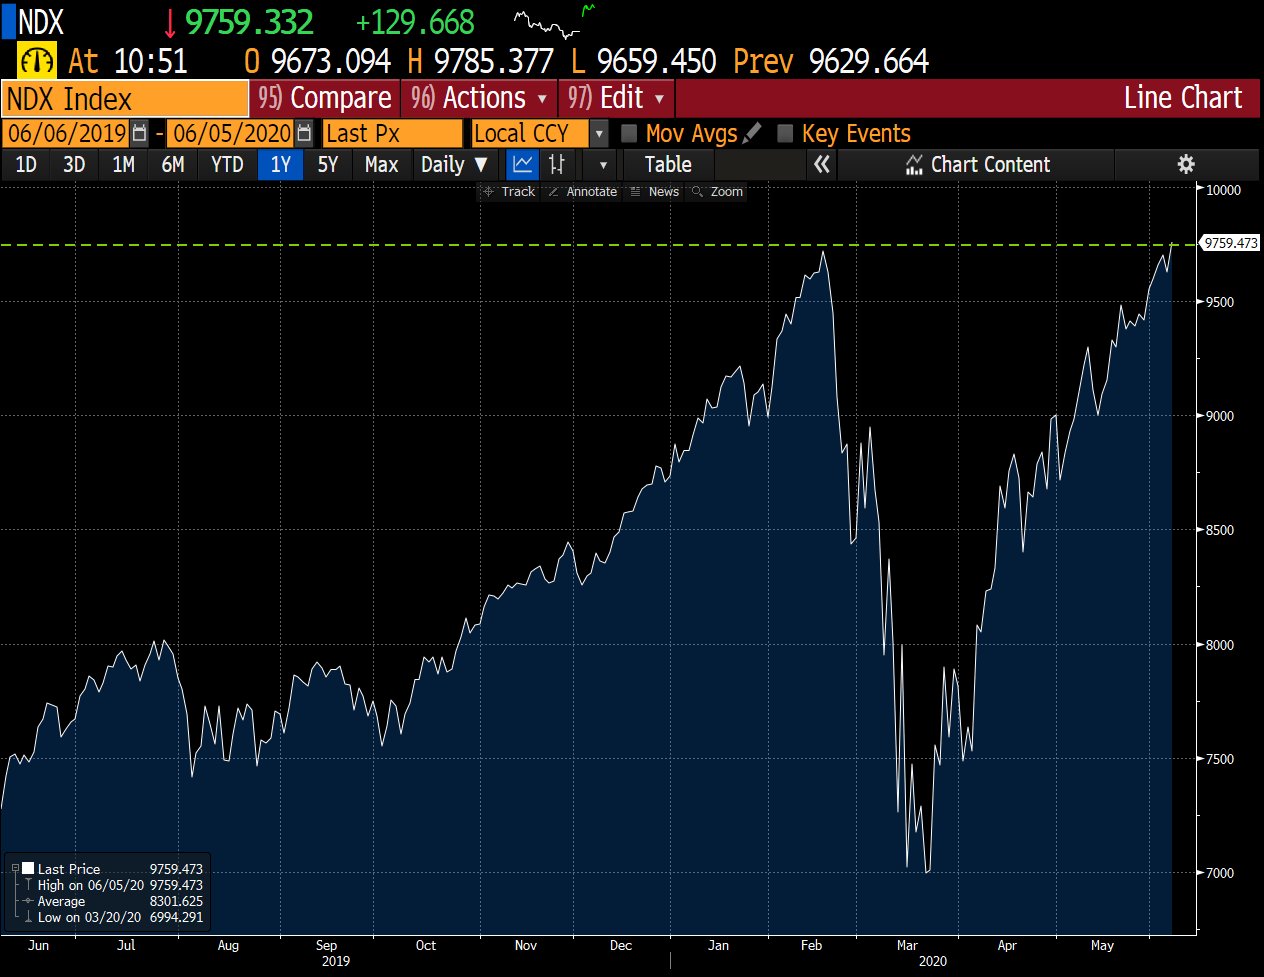
Task: Click the High on 06/05/20 legend row
Action: pyautogui.click(x=111, y=885)
